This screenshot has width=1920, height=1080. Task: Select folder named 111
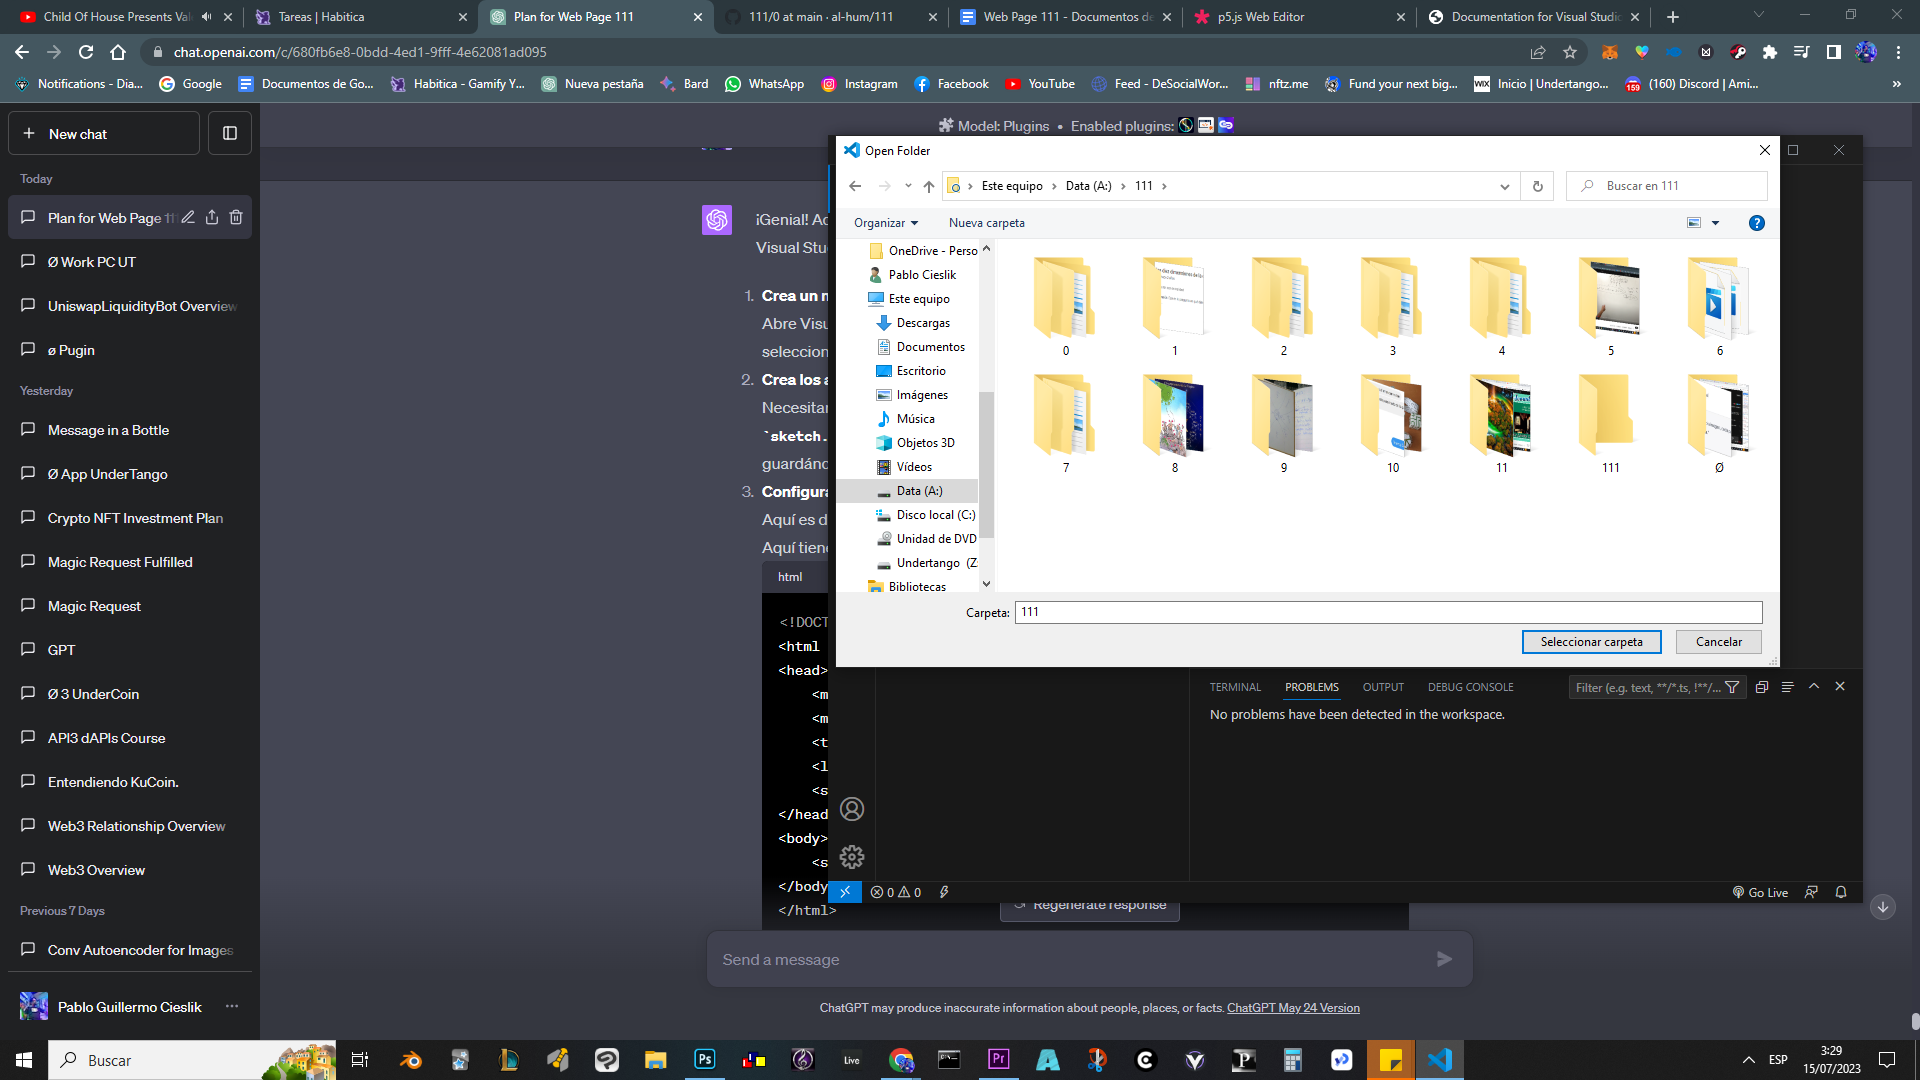point(1610,424)
